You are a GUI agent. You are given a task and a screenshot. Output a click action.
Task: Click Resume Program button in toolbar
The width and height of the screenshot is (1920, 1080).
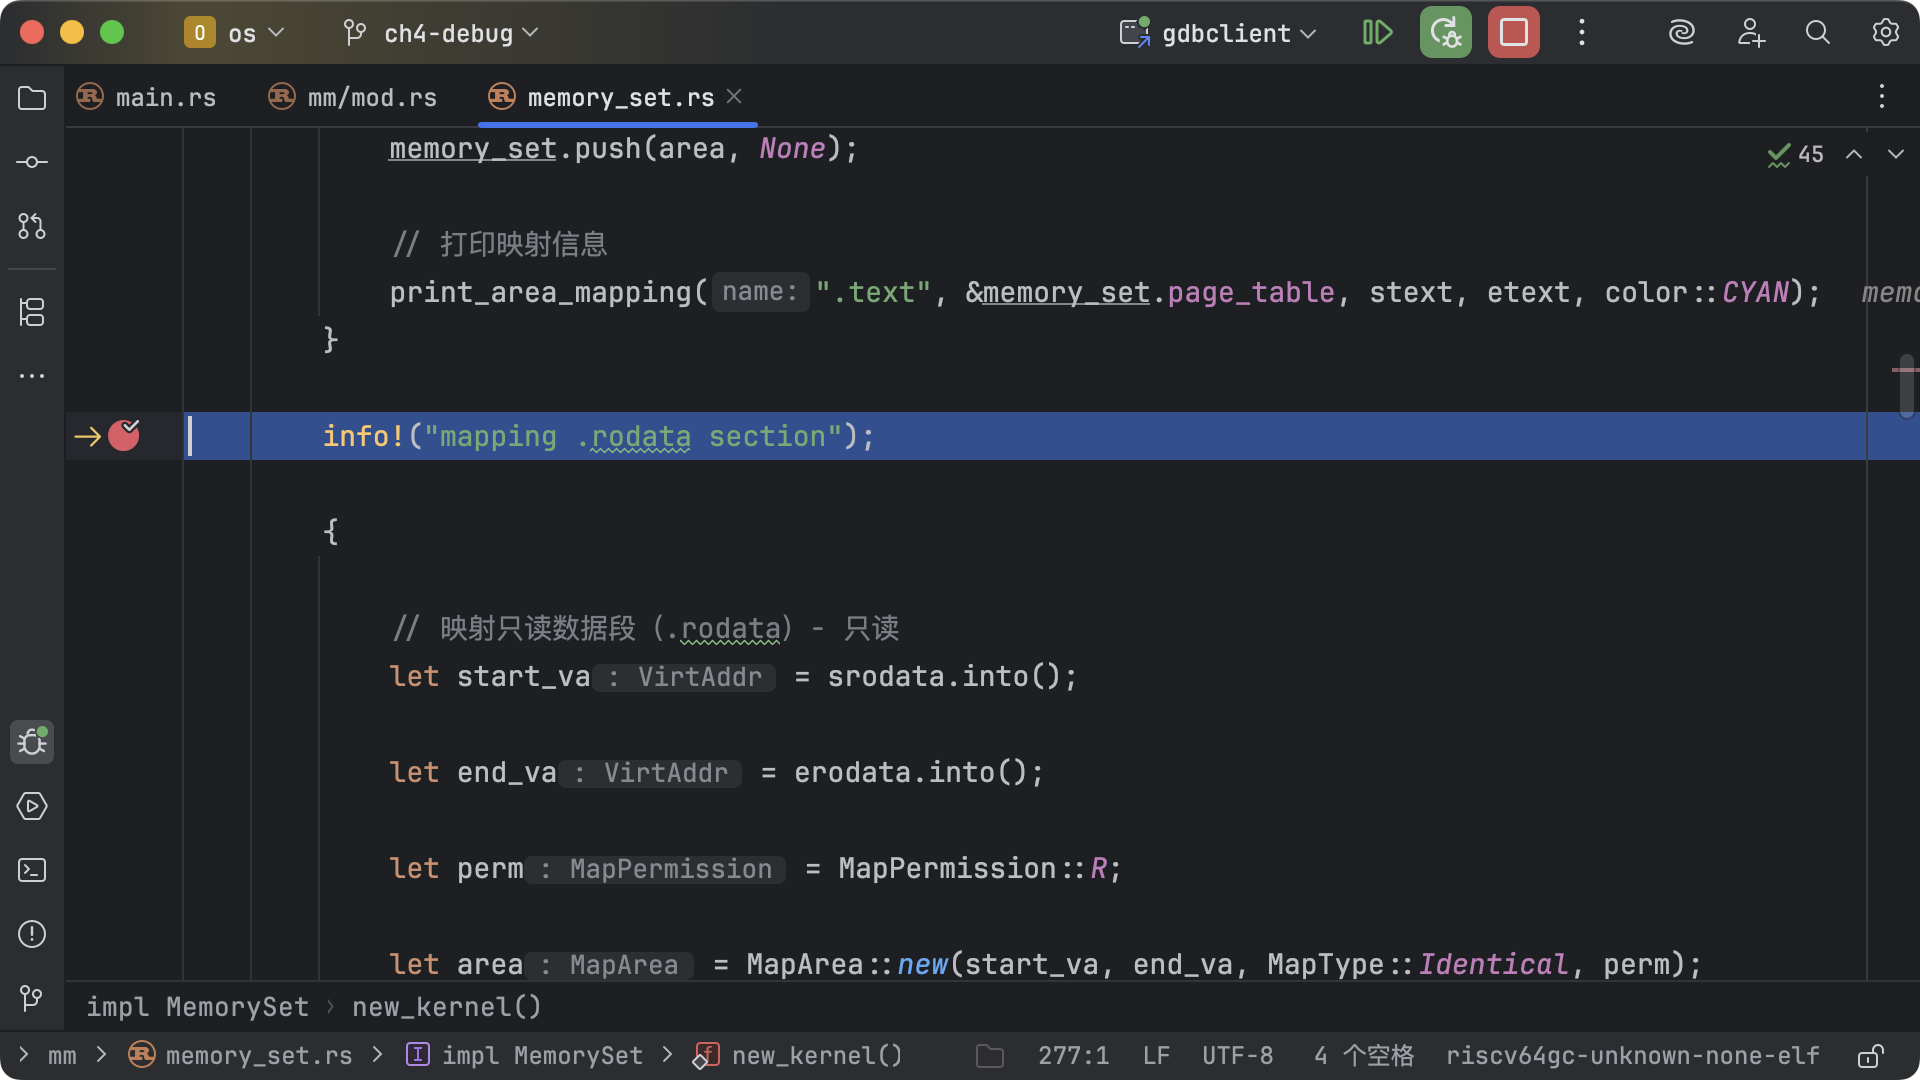pyautogui.click(x=1377, y=33)
